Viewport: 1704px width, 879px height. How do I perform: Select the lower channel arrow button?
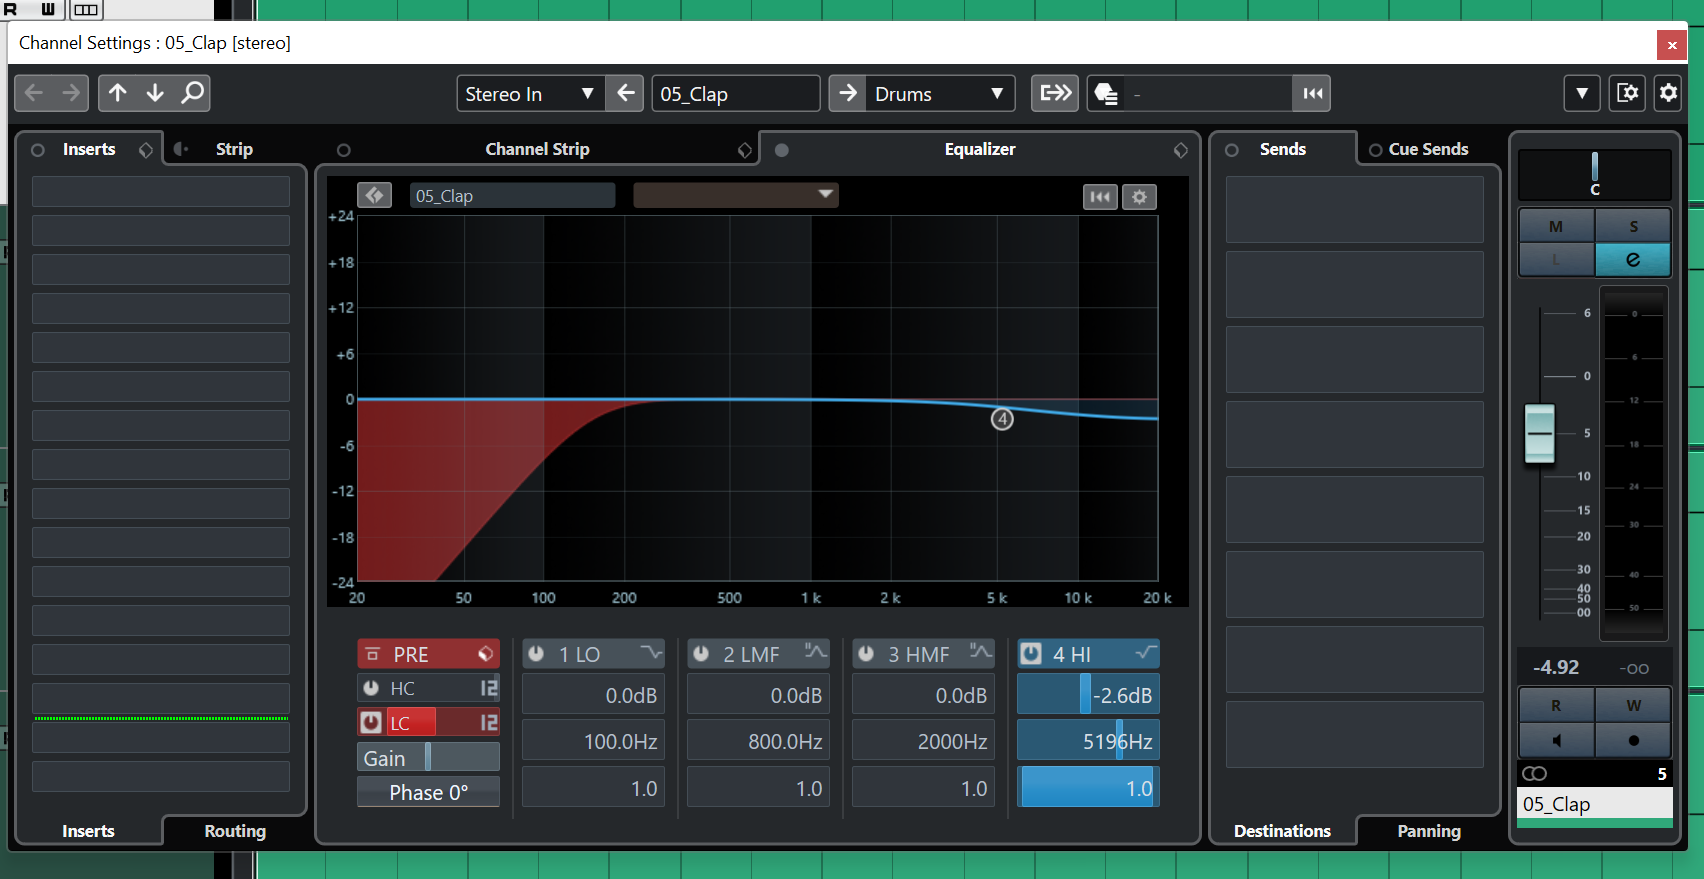pyautogui.click(x=155, y=93)
